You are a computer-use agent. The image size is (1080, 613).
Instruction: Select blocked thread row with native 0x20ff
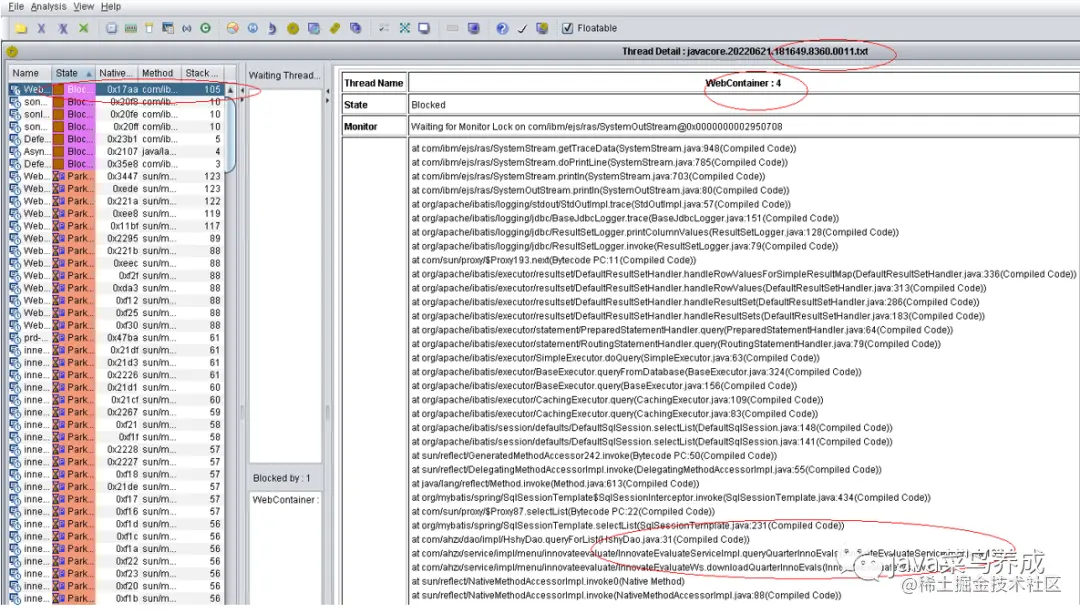(x=116, y=127)
